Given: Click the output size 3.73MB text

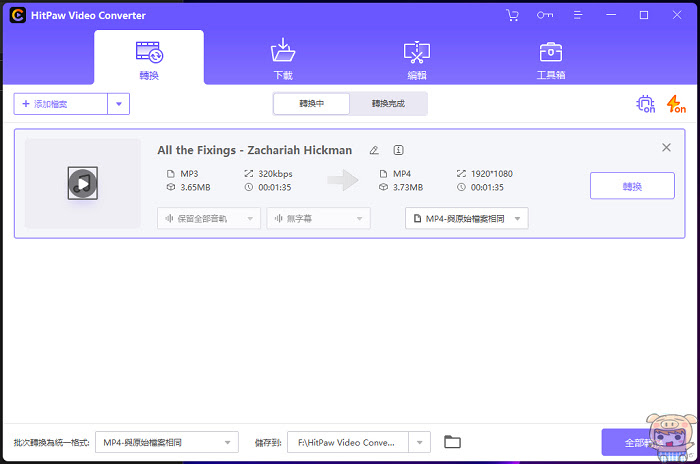Looking at the screenshot, I should pos(408,188).
